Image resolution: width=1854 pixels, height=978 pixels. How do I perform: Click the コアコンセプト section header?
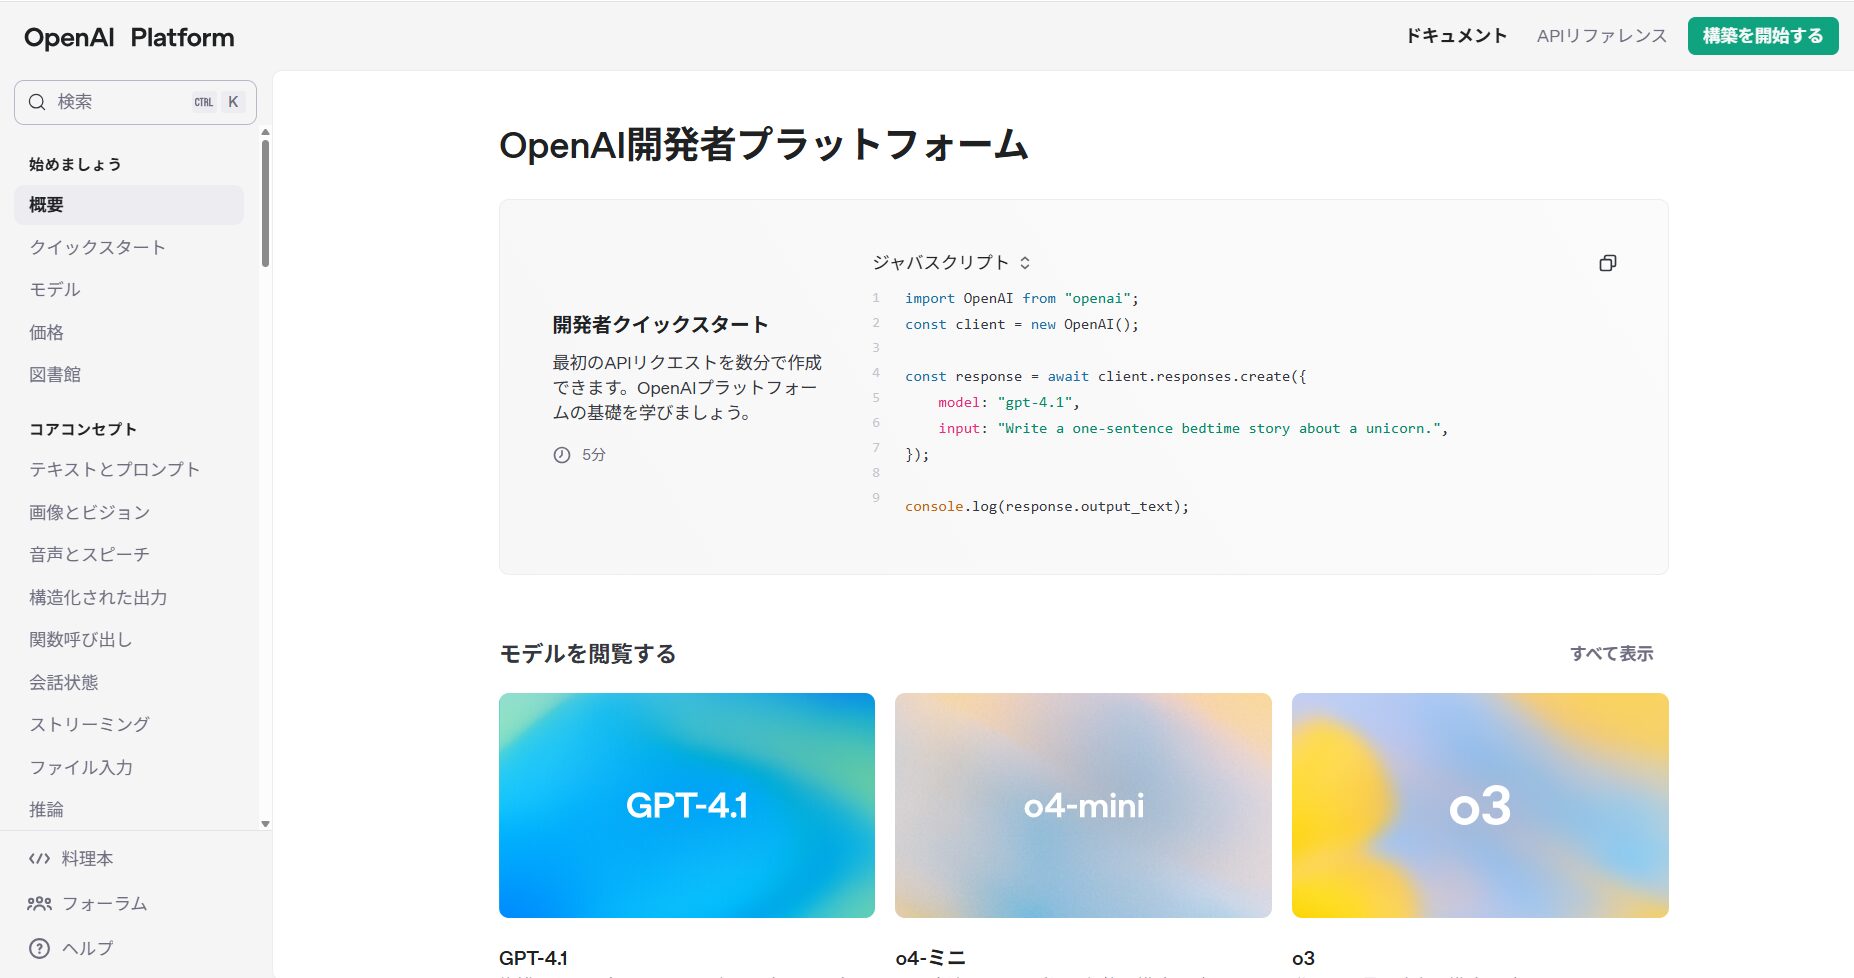tap(83, 429)
